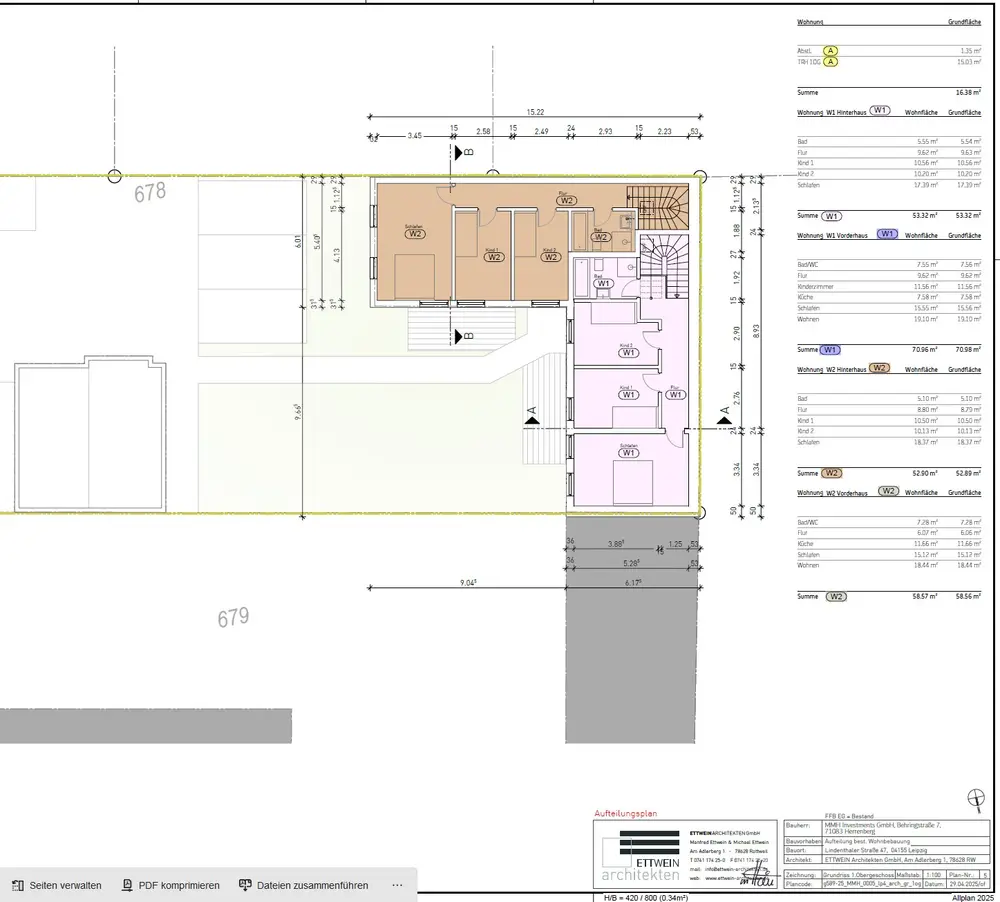Click parcel number 679
Screen dimensions: 1000x902
233,617
